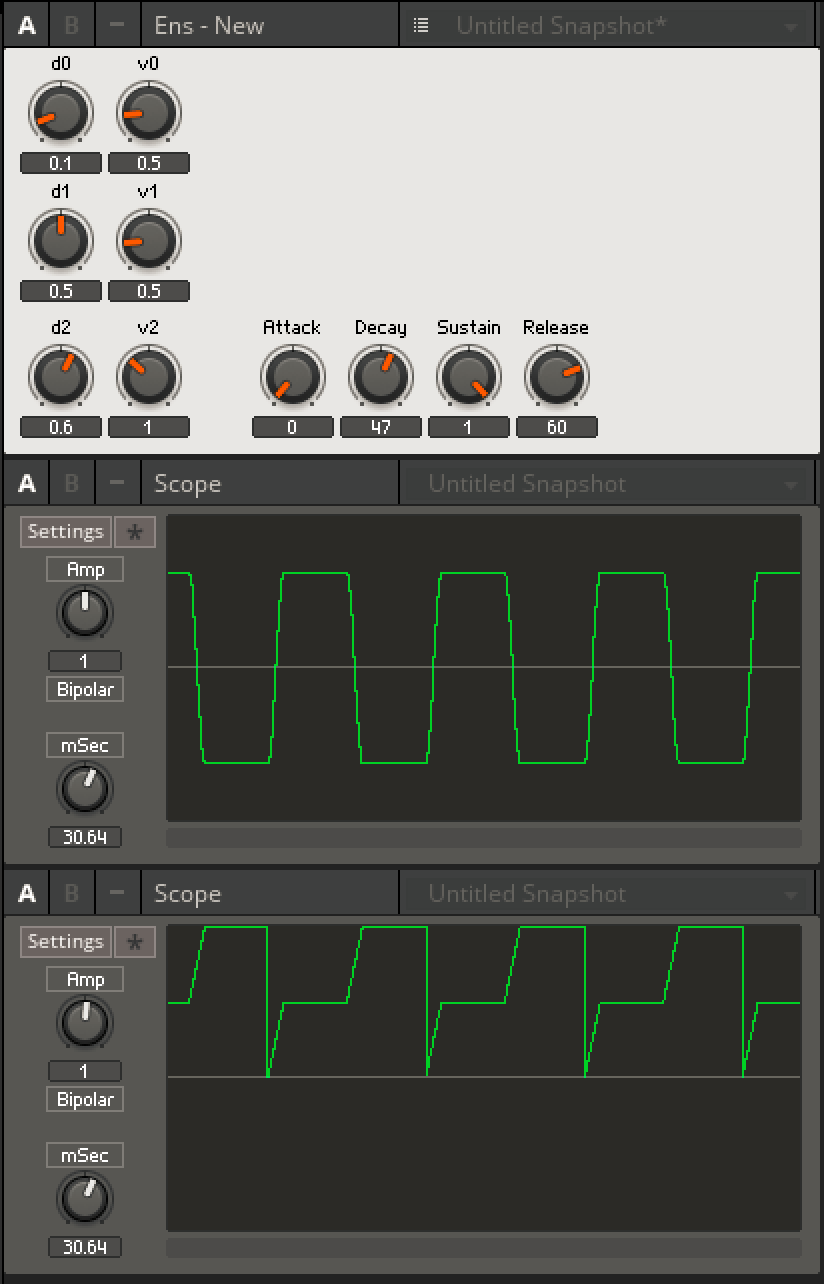Screen dimensions: 824x1284
Task: Click the lower Scope panel title
Action: point(187,893)
